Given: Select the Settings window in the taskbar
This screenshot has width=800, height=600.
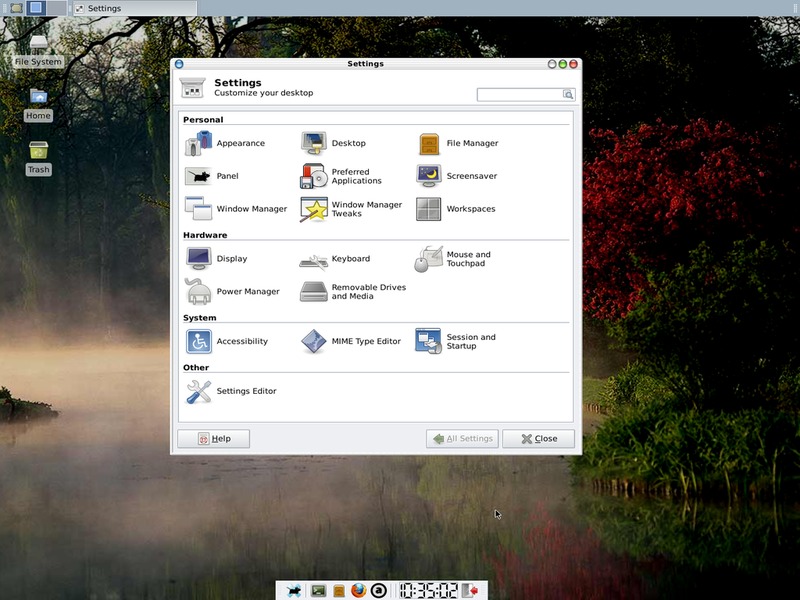Looking at the screenshot, I should pyautogui.click(x=133, y=8).
